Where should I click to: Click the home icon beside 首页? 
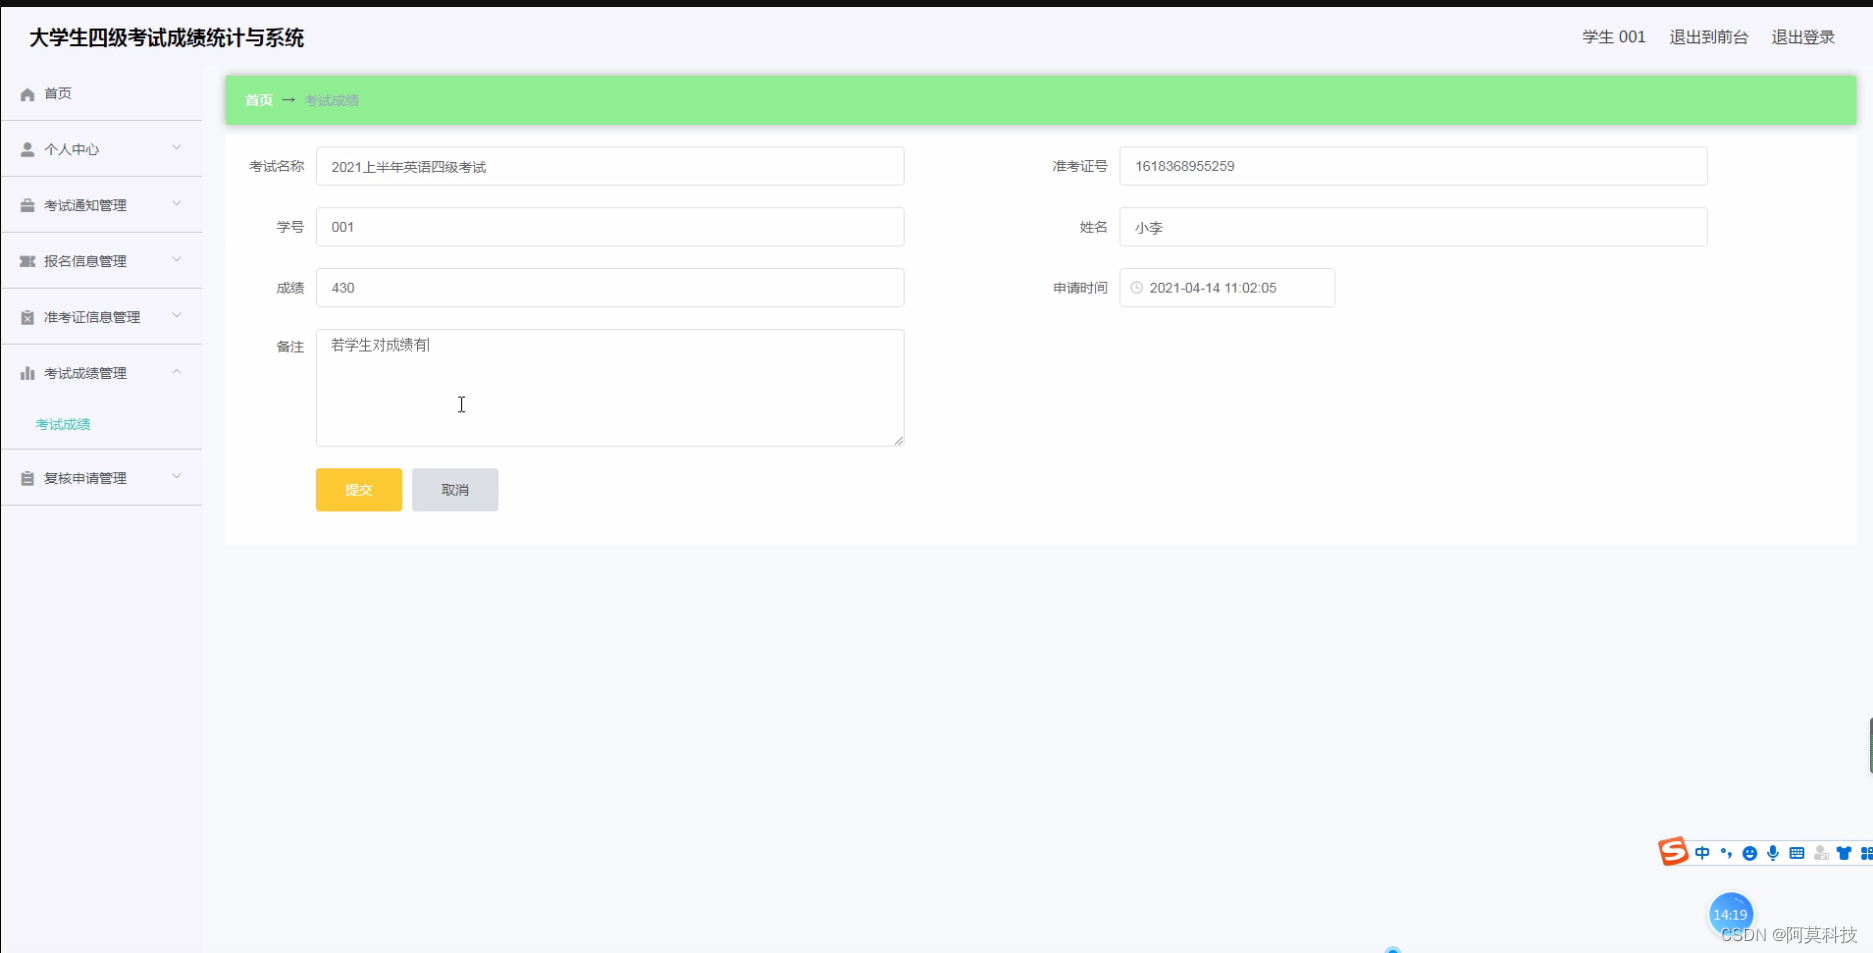(x=27, y=93)
